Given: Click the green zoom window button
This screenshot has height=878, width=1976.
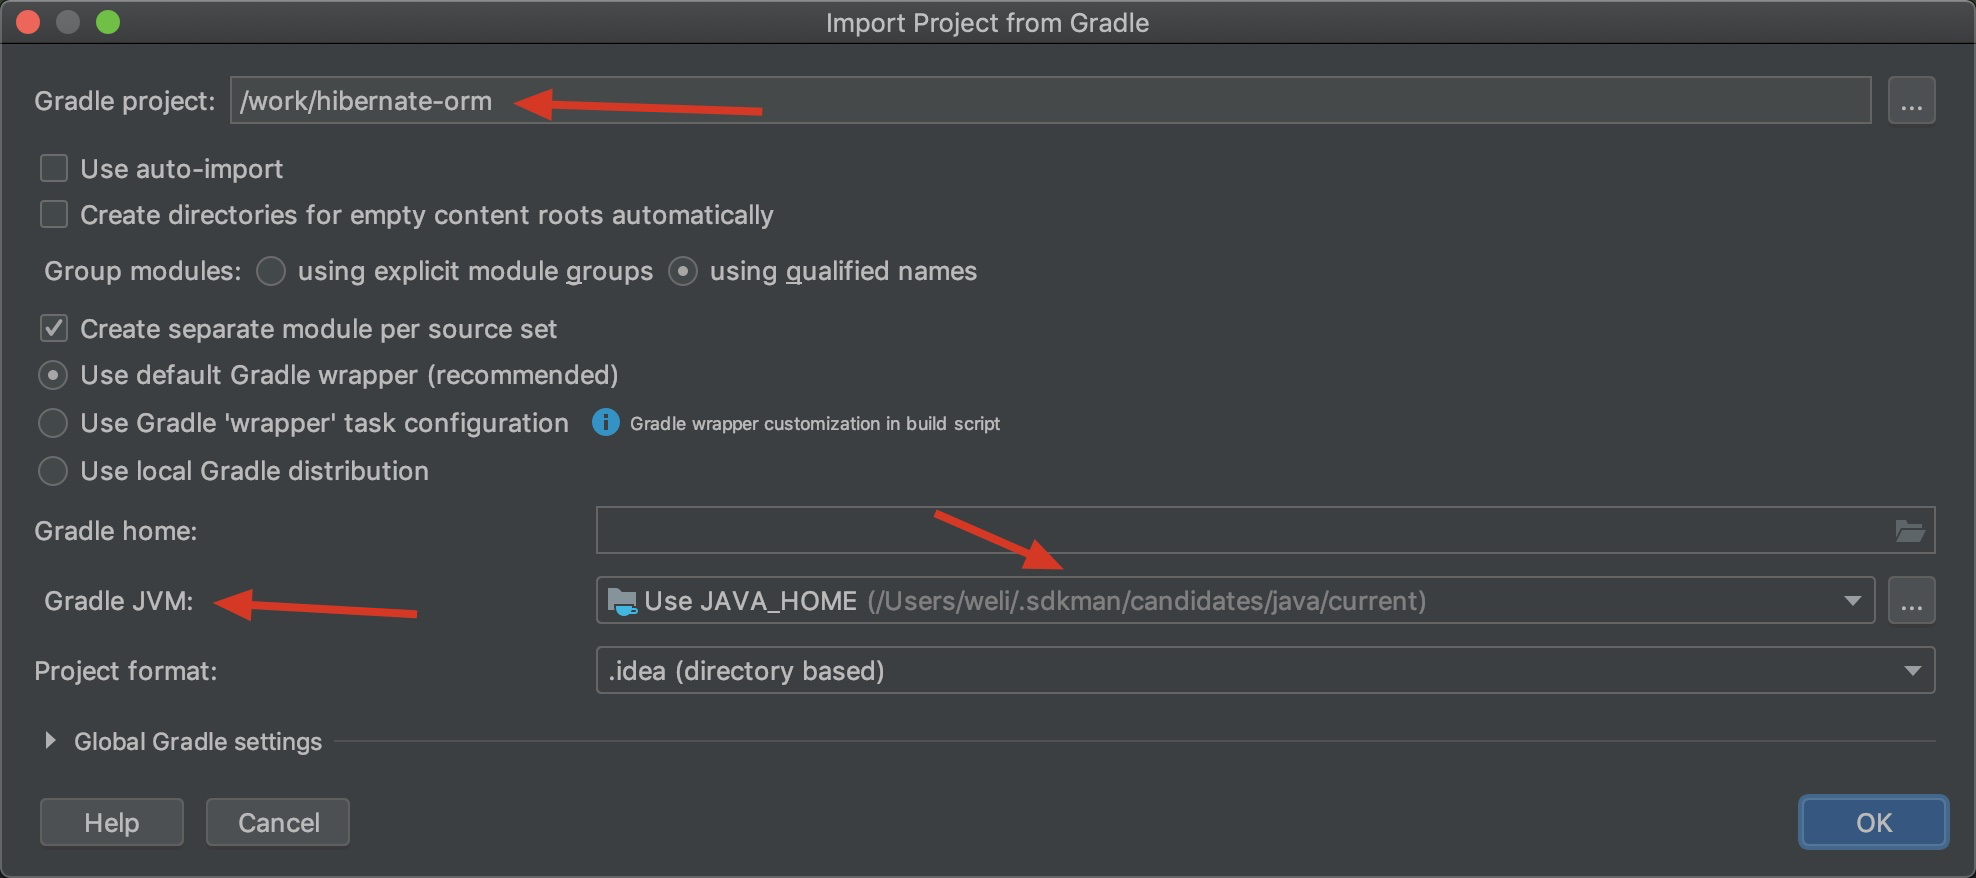Looking at the screenshot, I should tap(108, 22).
